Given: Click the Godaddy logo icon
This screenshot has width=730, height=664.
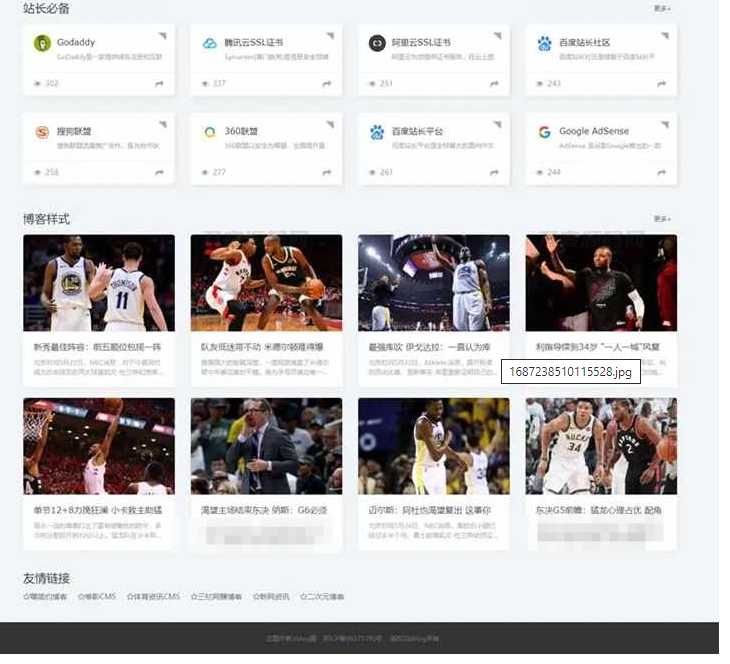Looking at the screenshot, I should (x=42, y=43).
